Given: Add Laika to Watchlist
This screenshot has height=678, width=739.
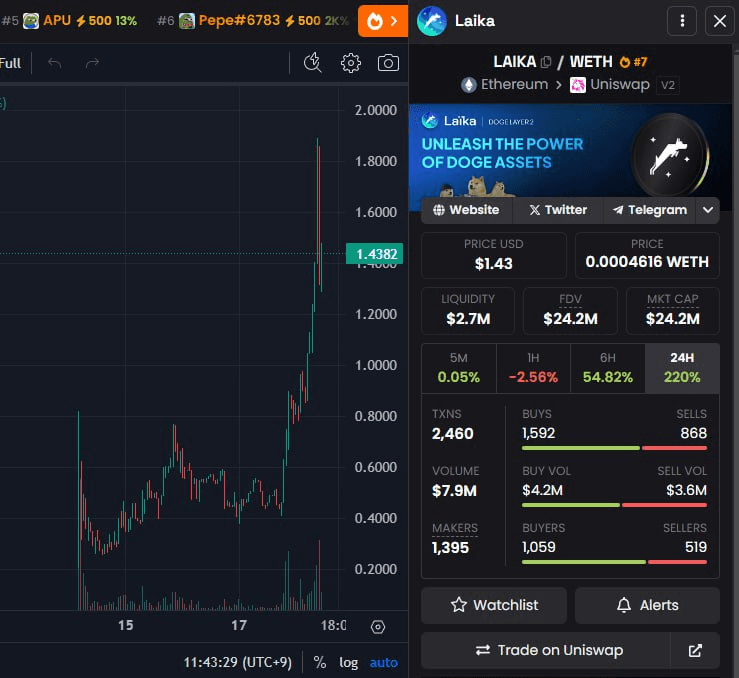Looking at the screenshot, I should pyautogui.click(x=493, y=605).
